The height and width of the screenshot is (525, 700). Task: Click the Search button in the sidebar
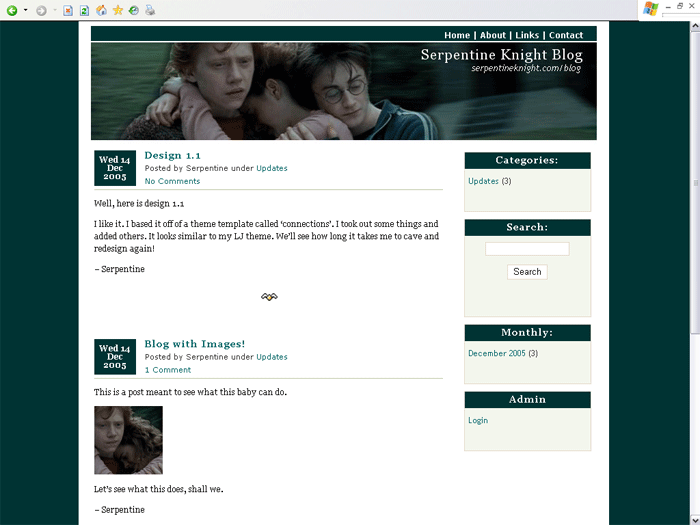pyautogui.click(x=527, y=272)
